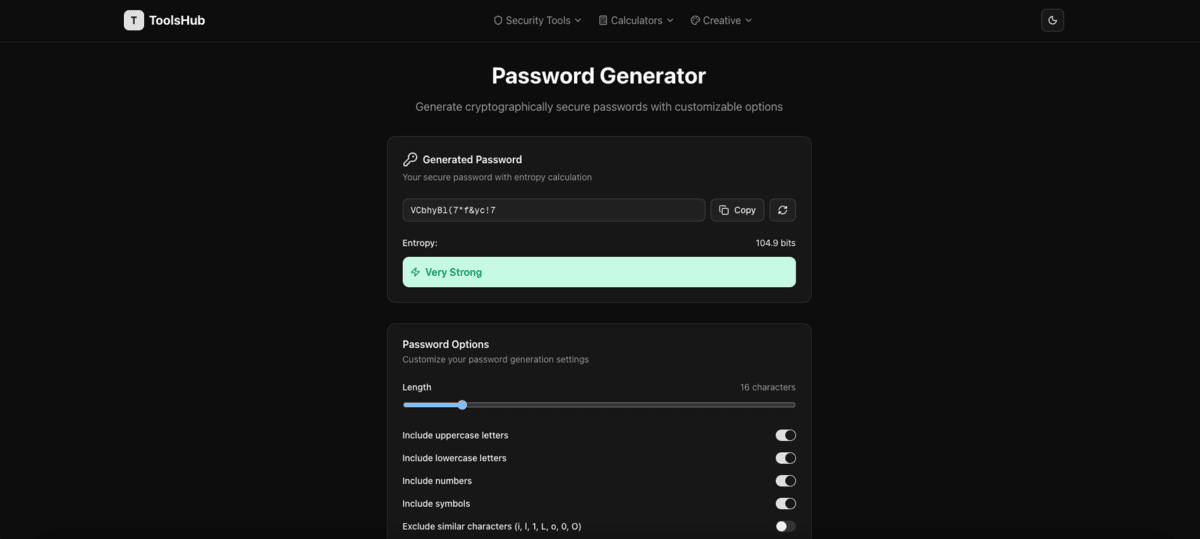Click the 16 characters length value
Viewport: 1200px width, 539px height.
click(x=768, y=387)
